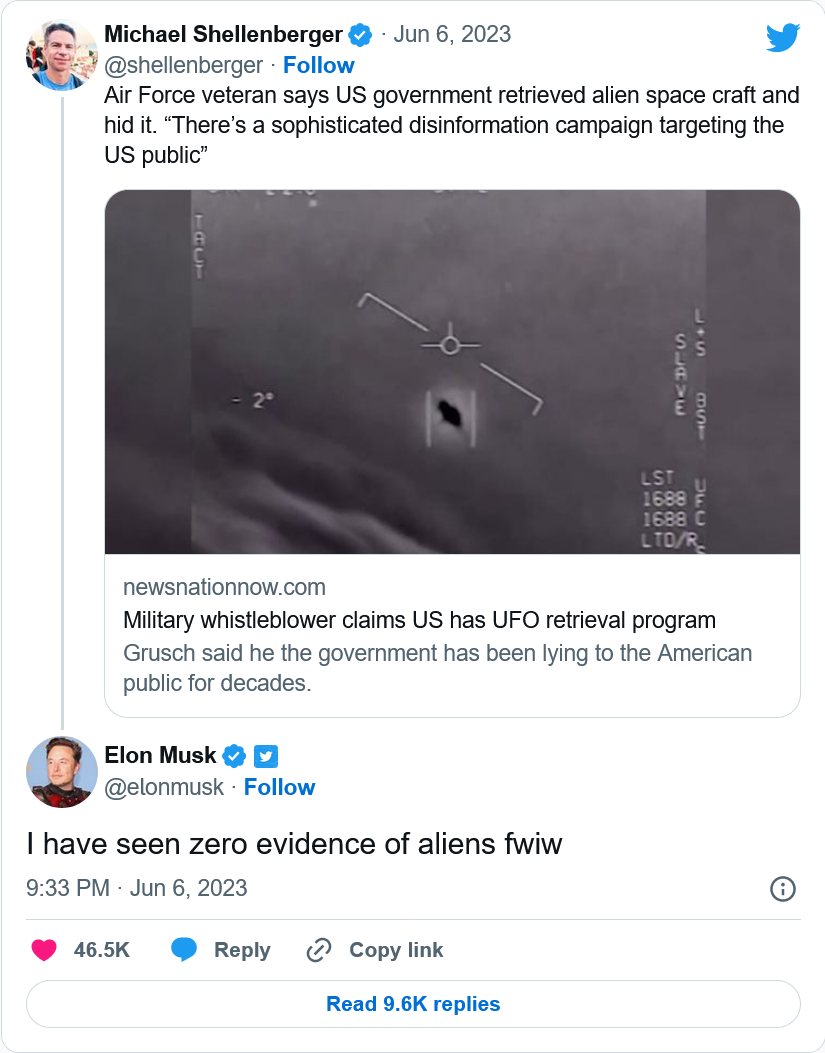
Task: Click the 46.5K likes count
Action: tap(102, 950)
